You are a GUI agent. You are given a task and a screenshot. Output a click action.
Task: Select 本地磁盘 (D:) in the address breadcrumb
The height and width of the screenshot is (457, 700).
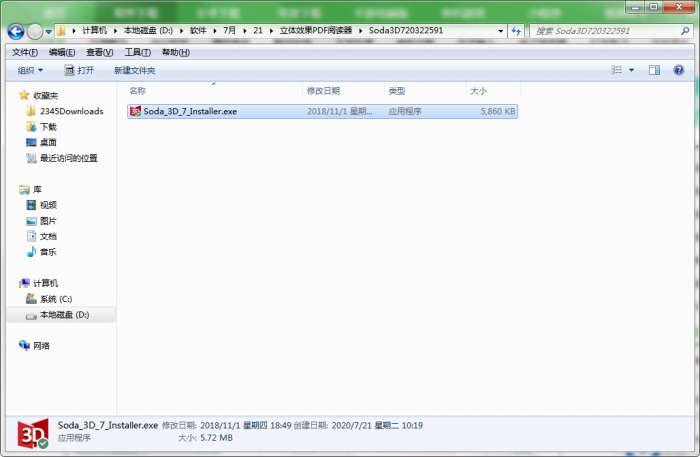(148, 30)
